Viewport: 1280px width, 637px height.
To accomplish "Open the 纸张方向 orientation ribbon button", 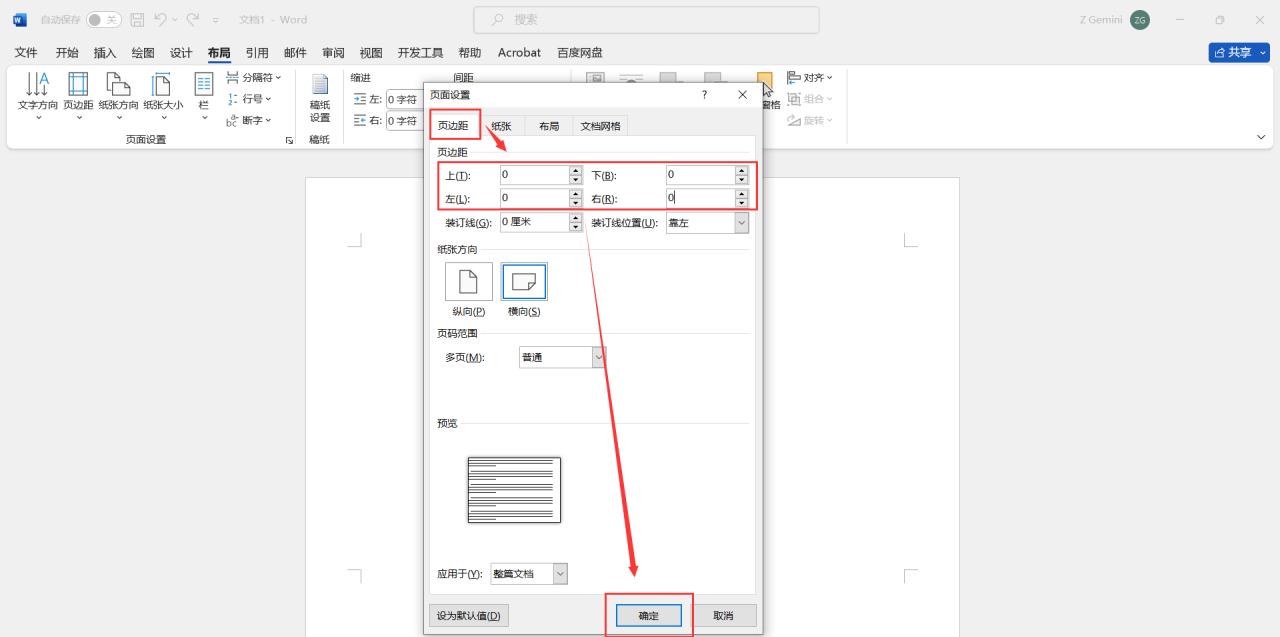I will click(x=119, y=96).
